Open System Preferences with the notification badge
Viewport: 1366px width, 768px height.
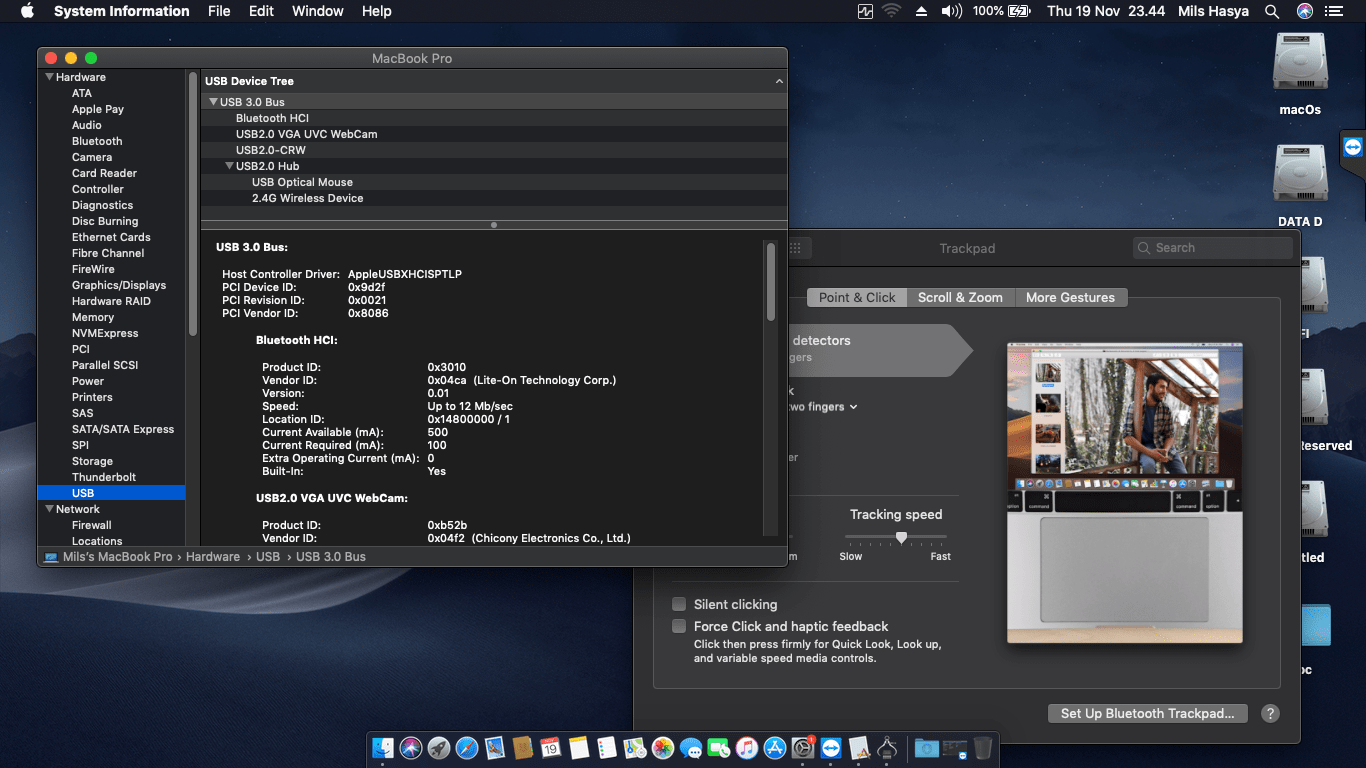(x=803, y=748)
